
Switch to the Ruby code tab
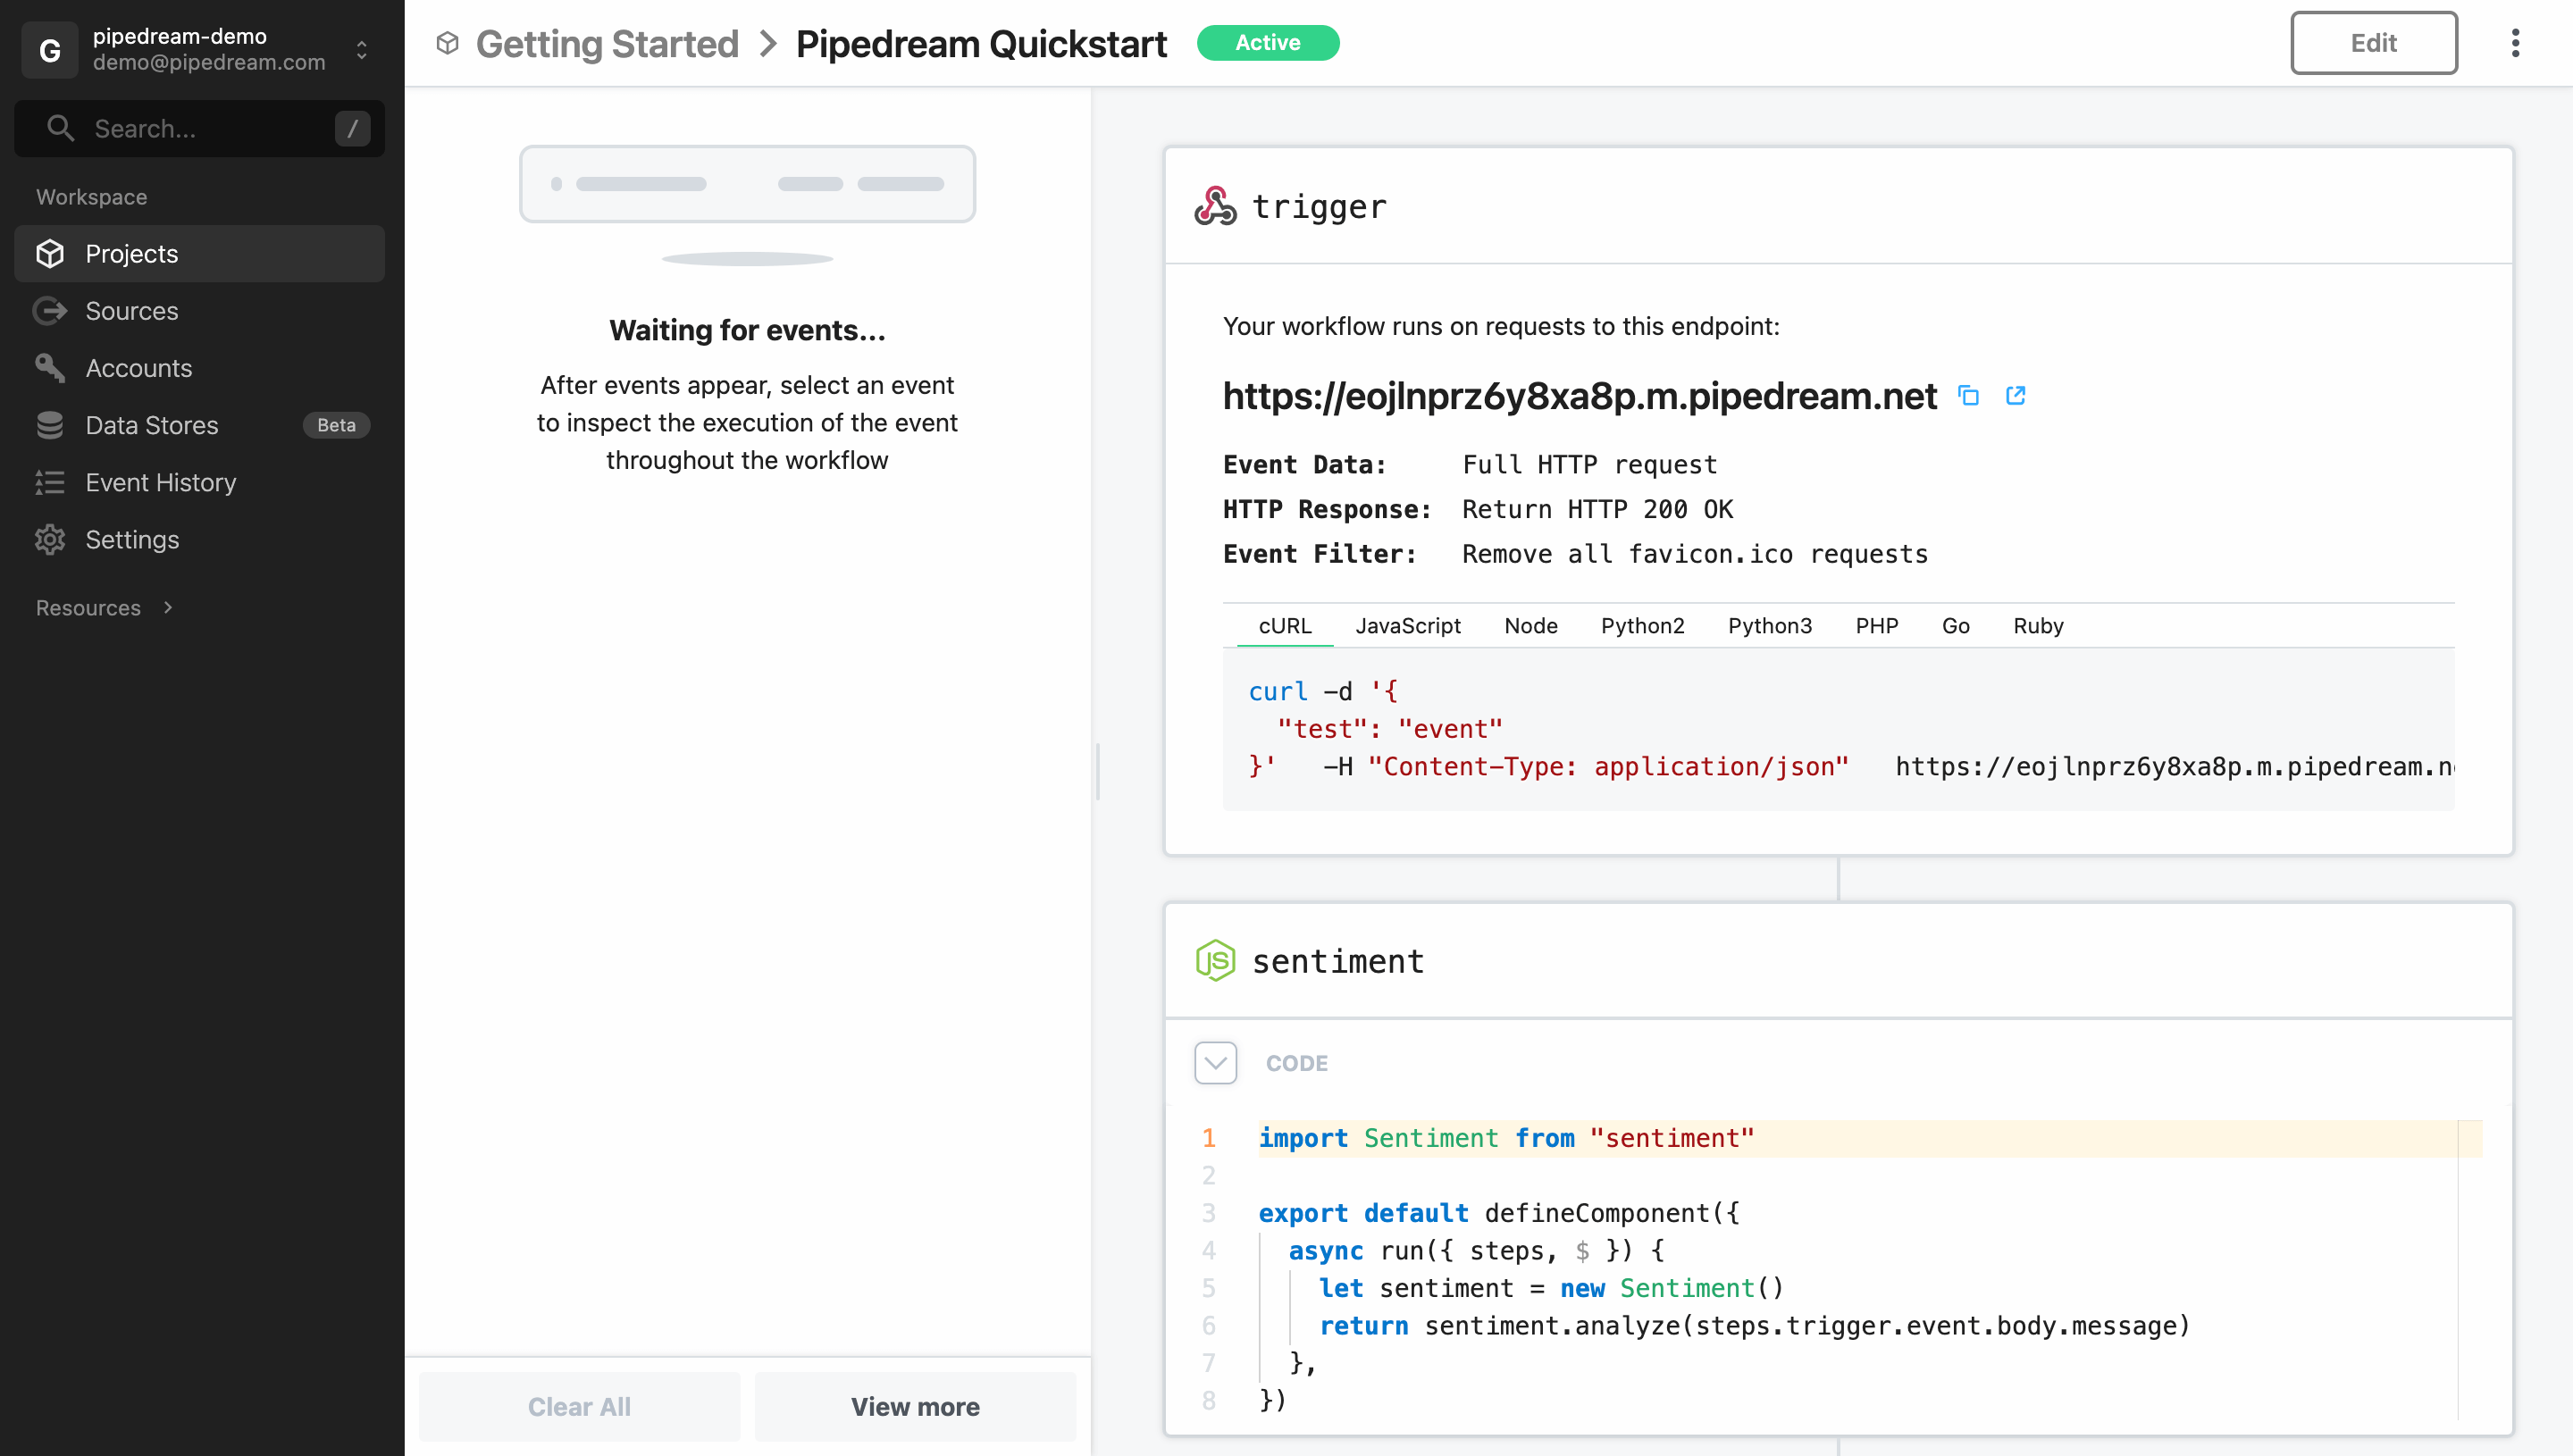[x=2037, y=625]
